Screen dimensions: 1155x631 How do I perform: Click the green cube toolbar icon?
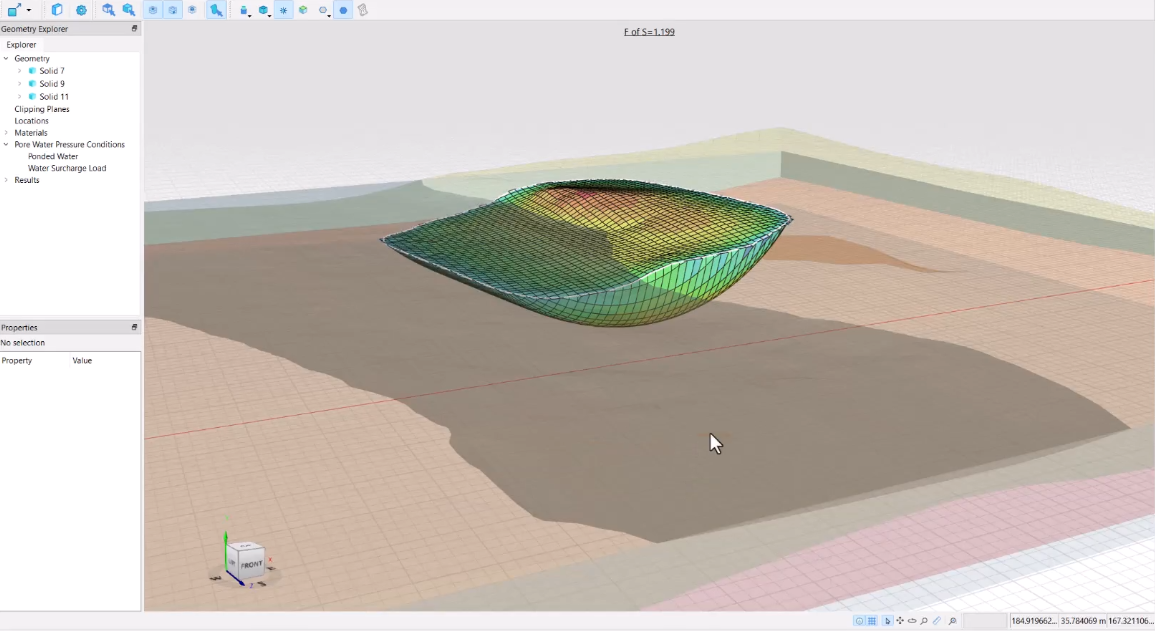(303, 10)
